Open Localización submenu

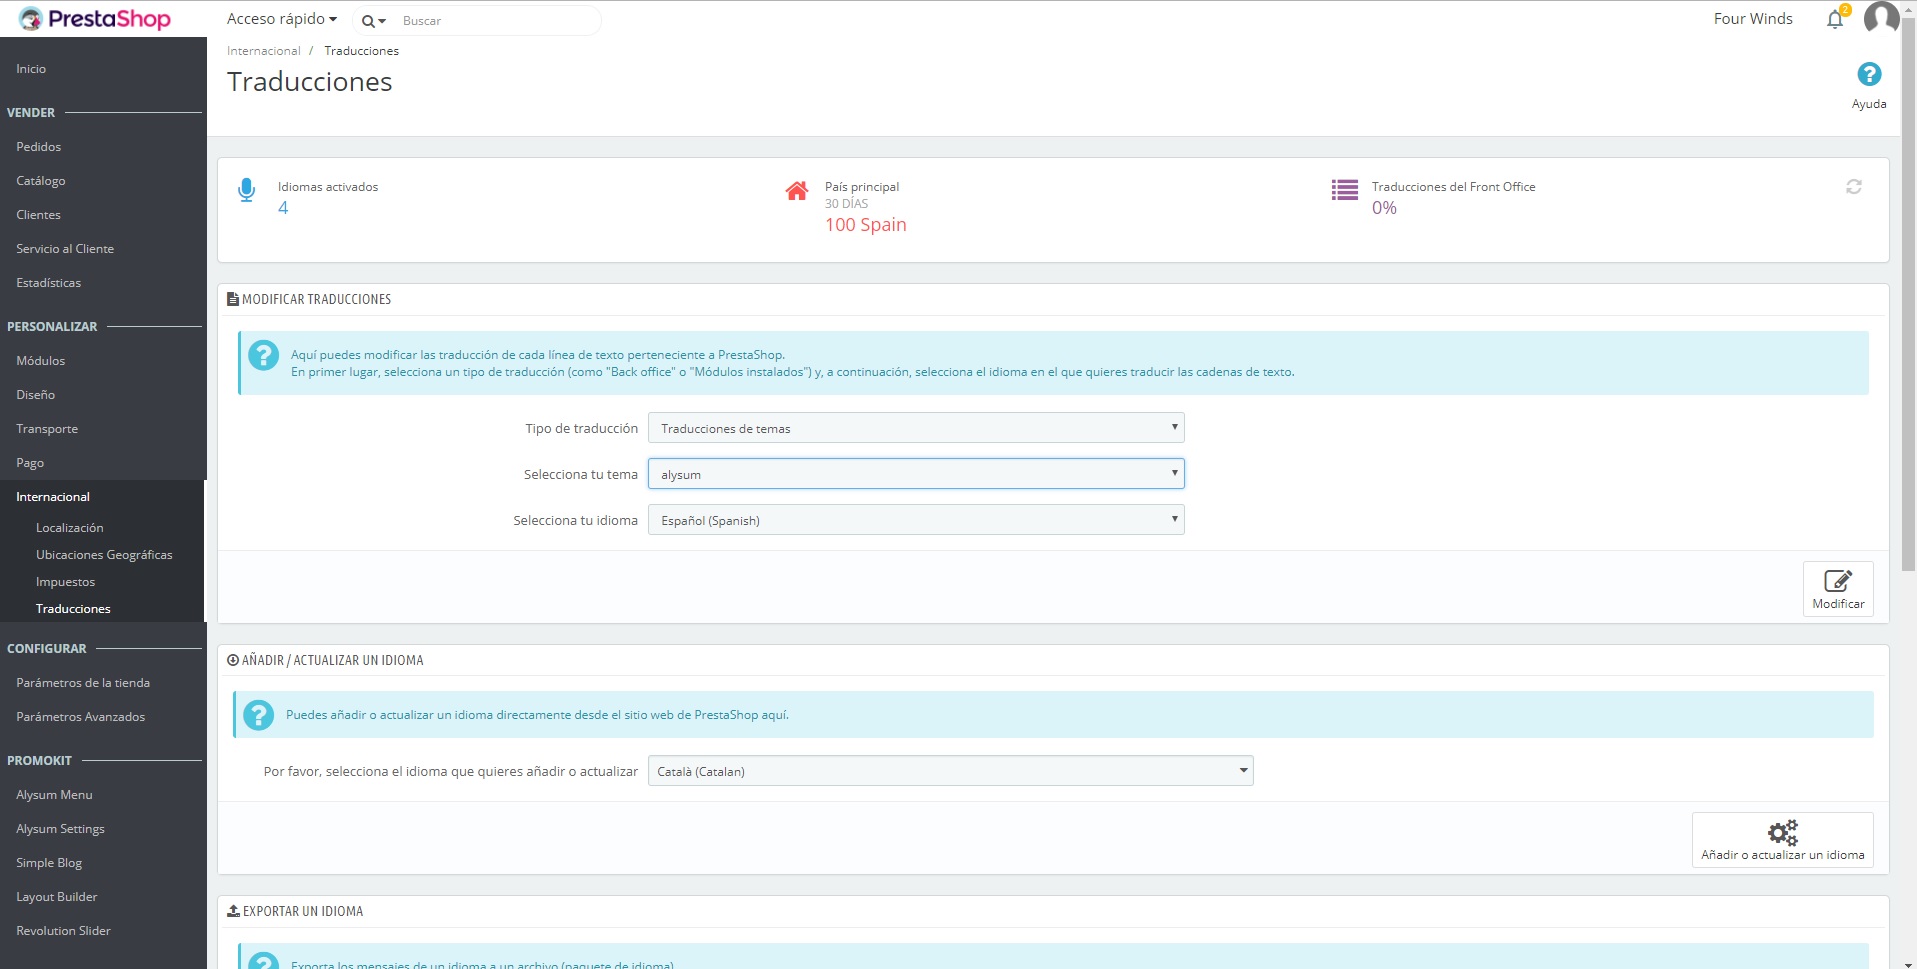click(x=69, y=528)
